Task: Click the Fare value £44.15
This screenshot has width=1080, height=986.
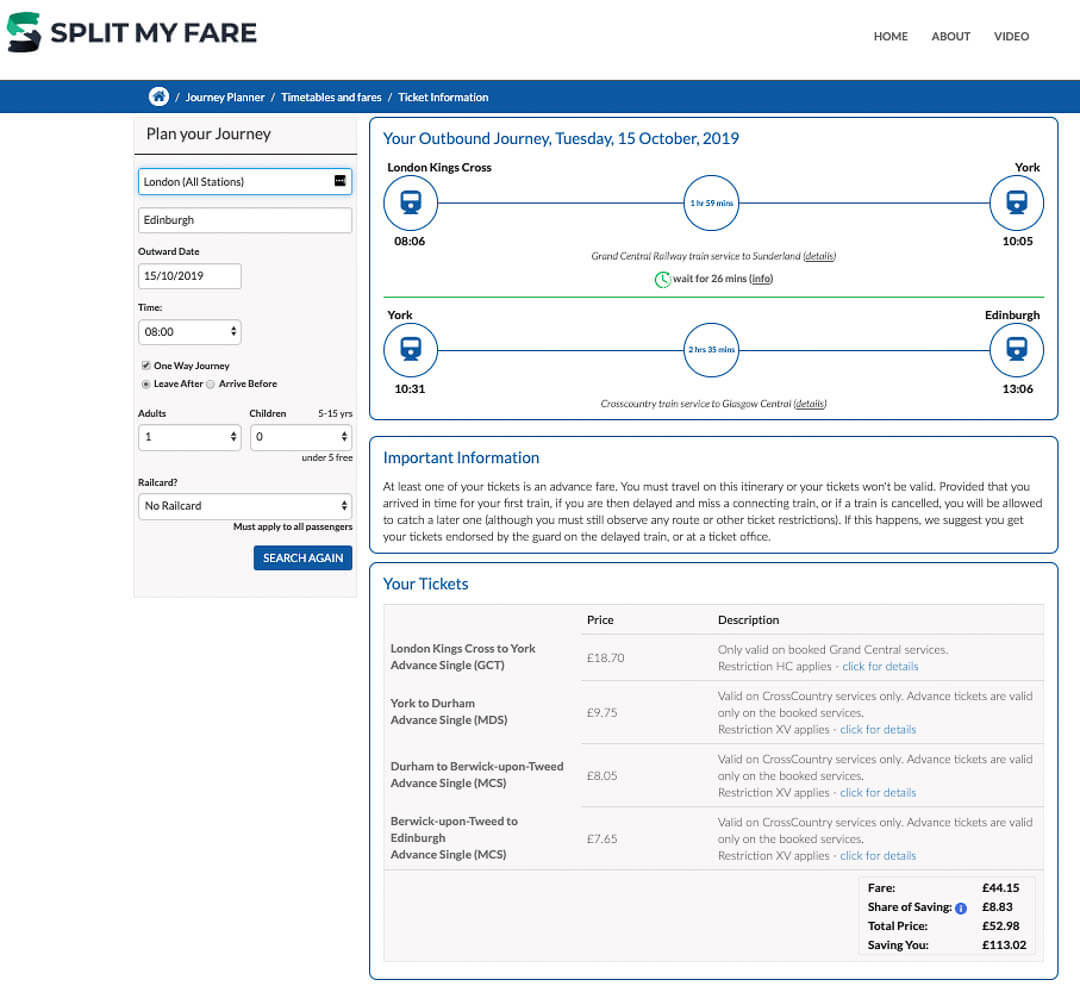Action: pos(1000,888)
